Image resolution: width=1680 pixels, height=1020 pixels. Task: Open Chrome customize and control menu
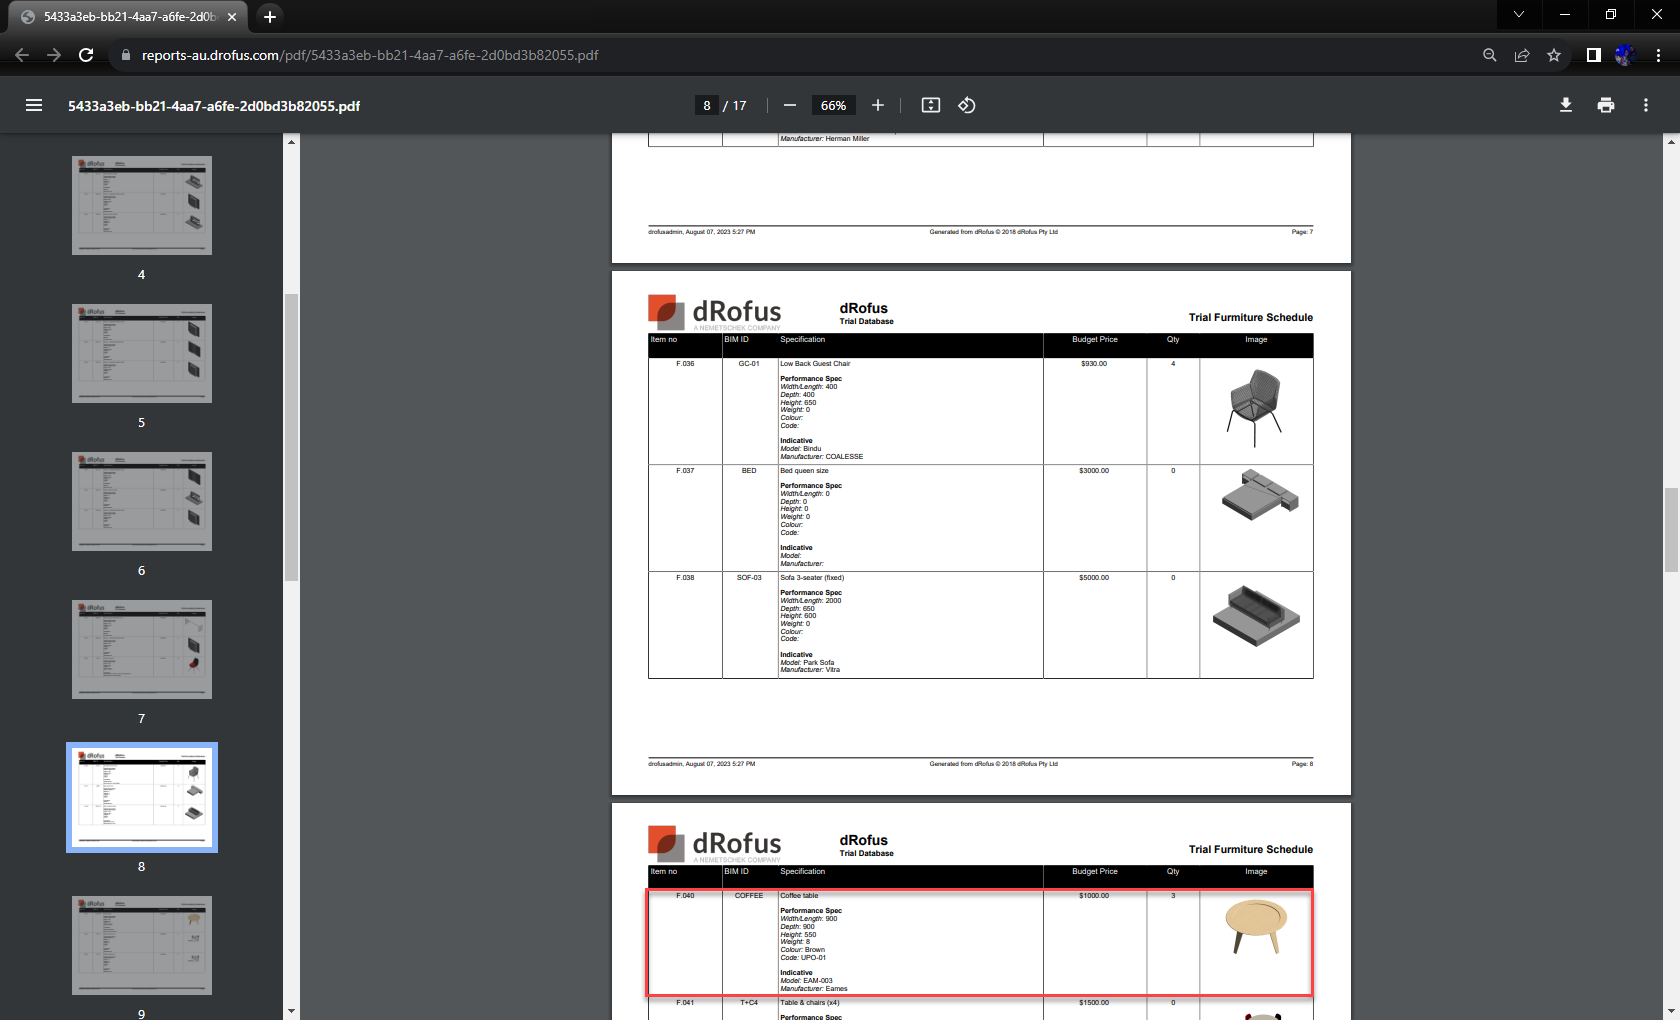1658,55
